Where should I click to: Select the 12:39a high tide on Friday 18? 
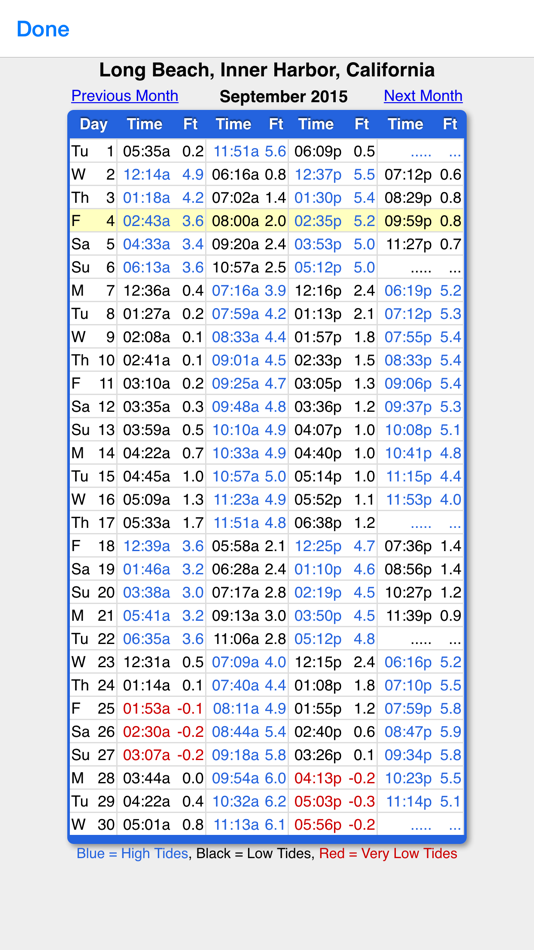(147, 546)
